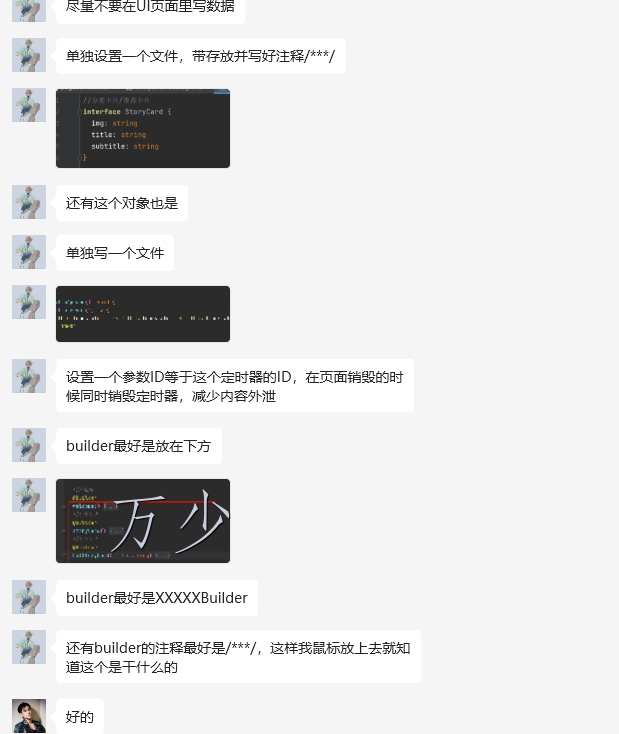This screenshot has width=619, height=734.
Task: Select the message 单独写一个文件
Action: click(115, 253)
